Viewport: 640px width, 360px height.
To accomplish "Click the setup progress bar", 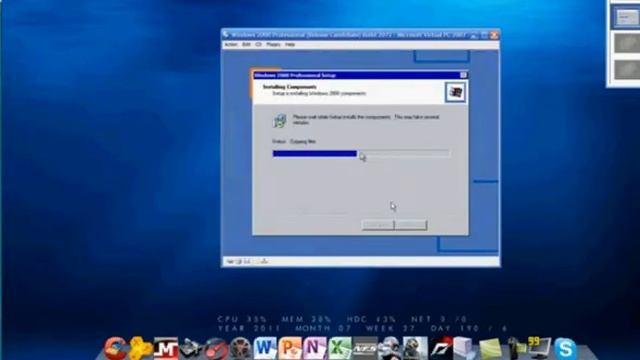I will (x=361, y=153).
